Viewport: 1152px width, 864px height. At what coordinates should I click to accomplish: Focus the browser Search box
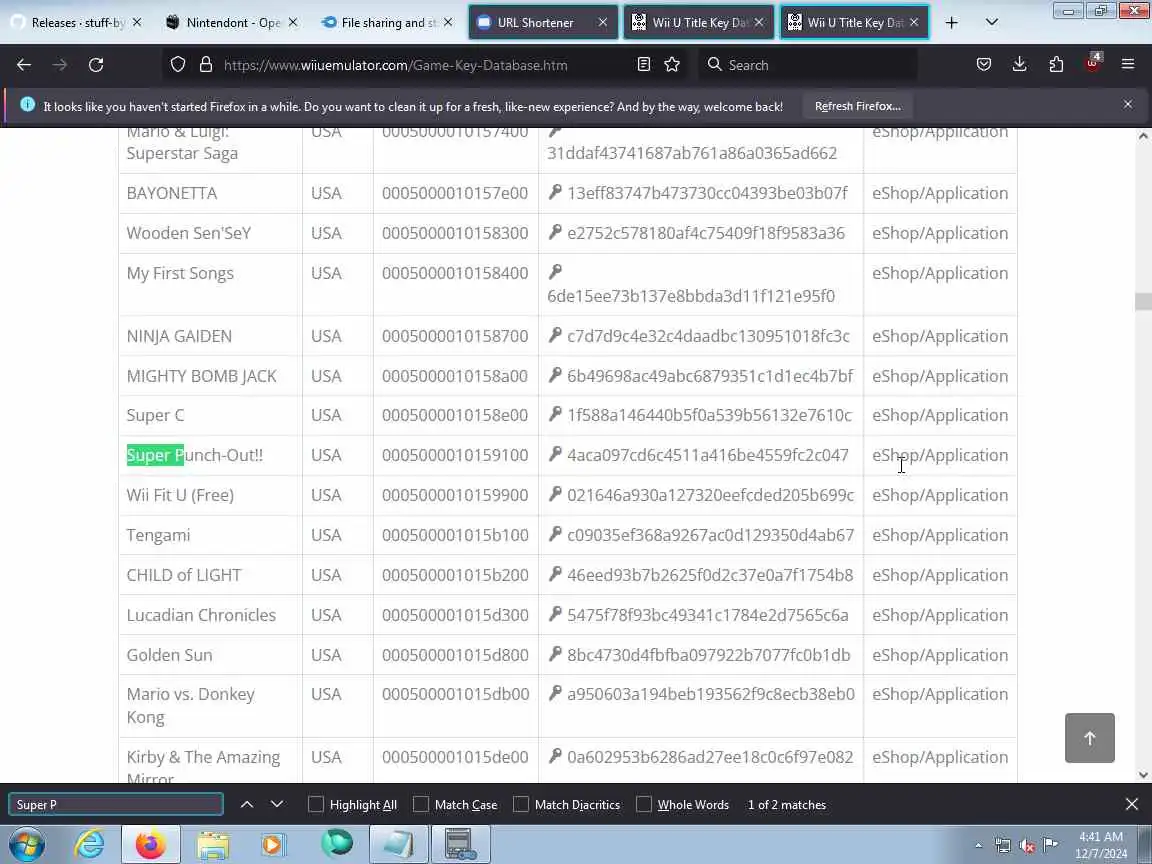(x=808, y=65)
